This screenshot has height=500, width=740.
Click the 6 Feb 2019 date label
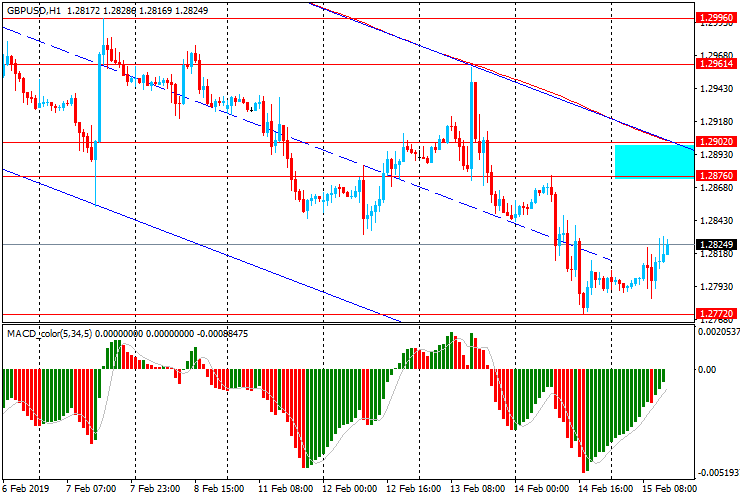click(28, 489)
